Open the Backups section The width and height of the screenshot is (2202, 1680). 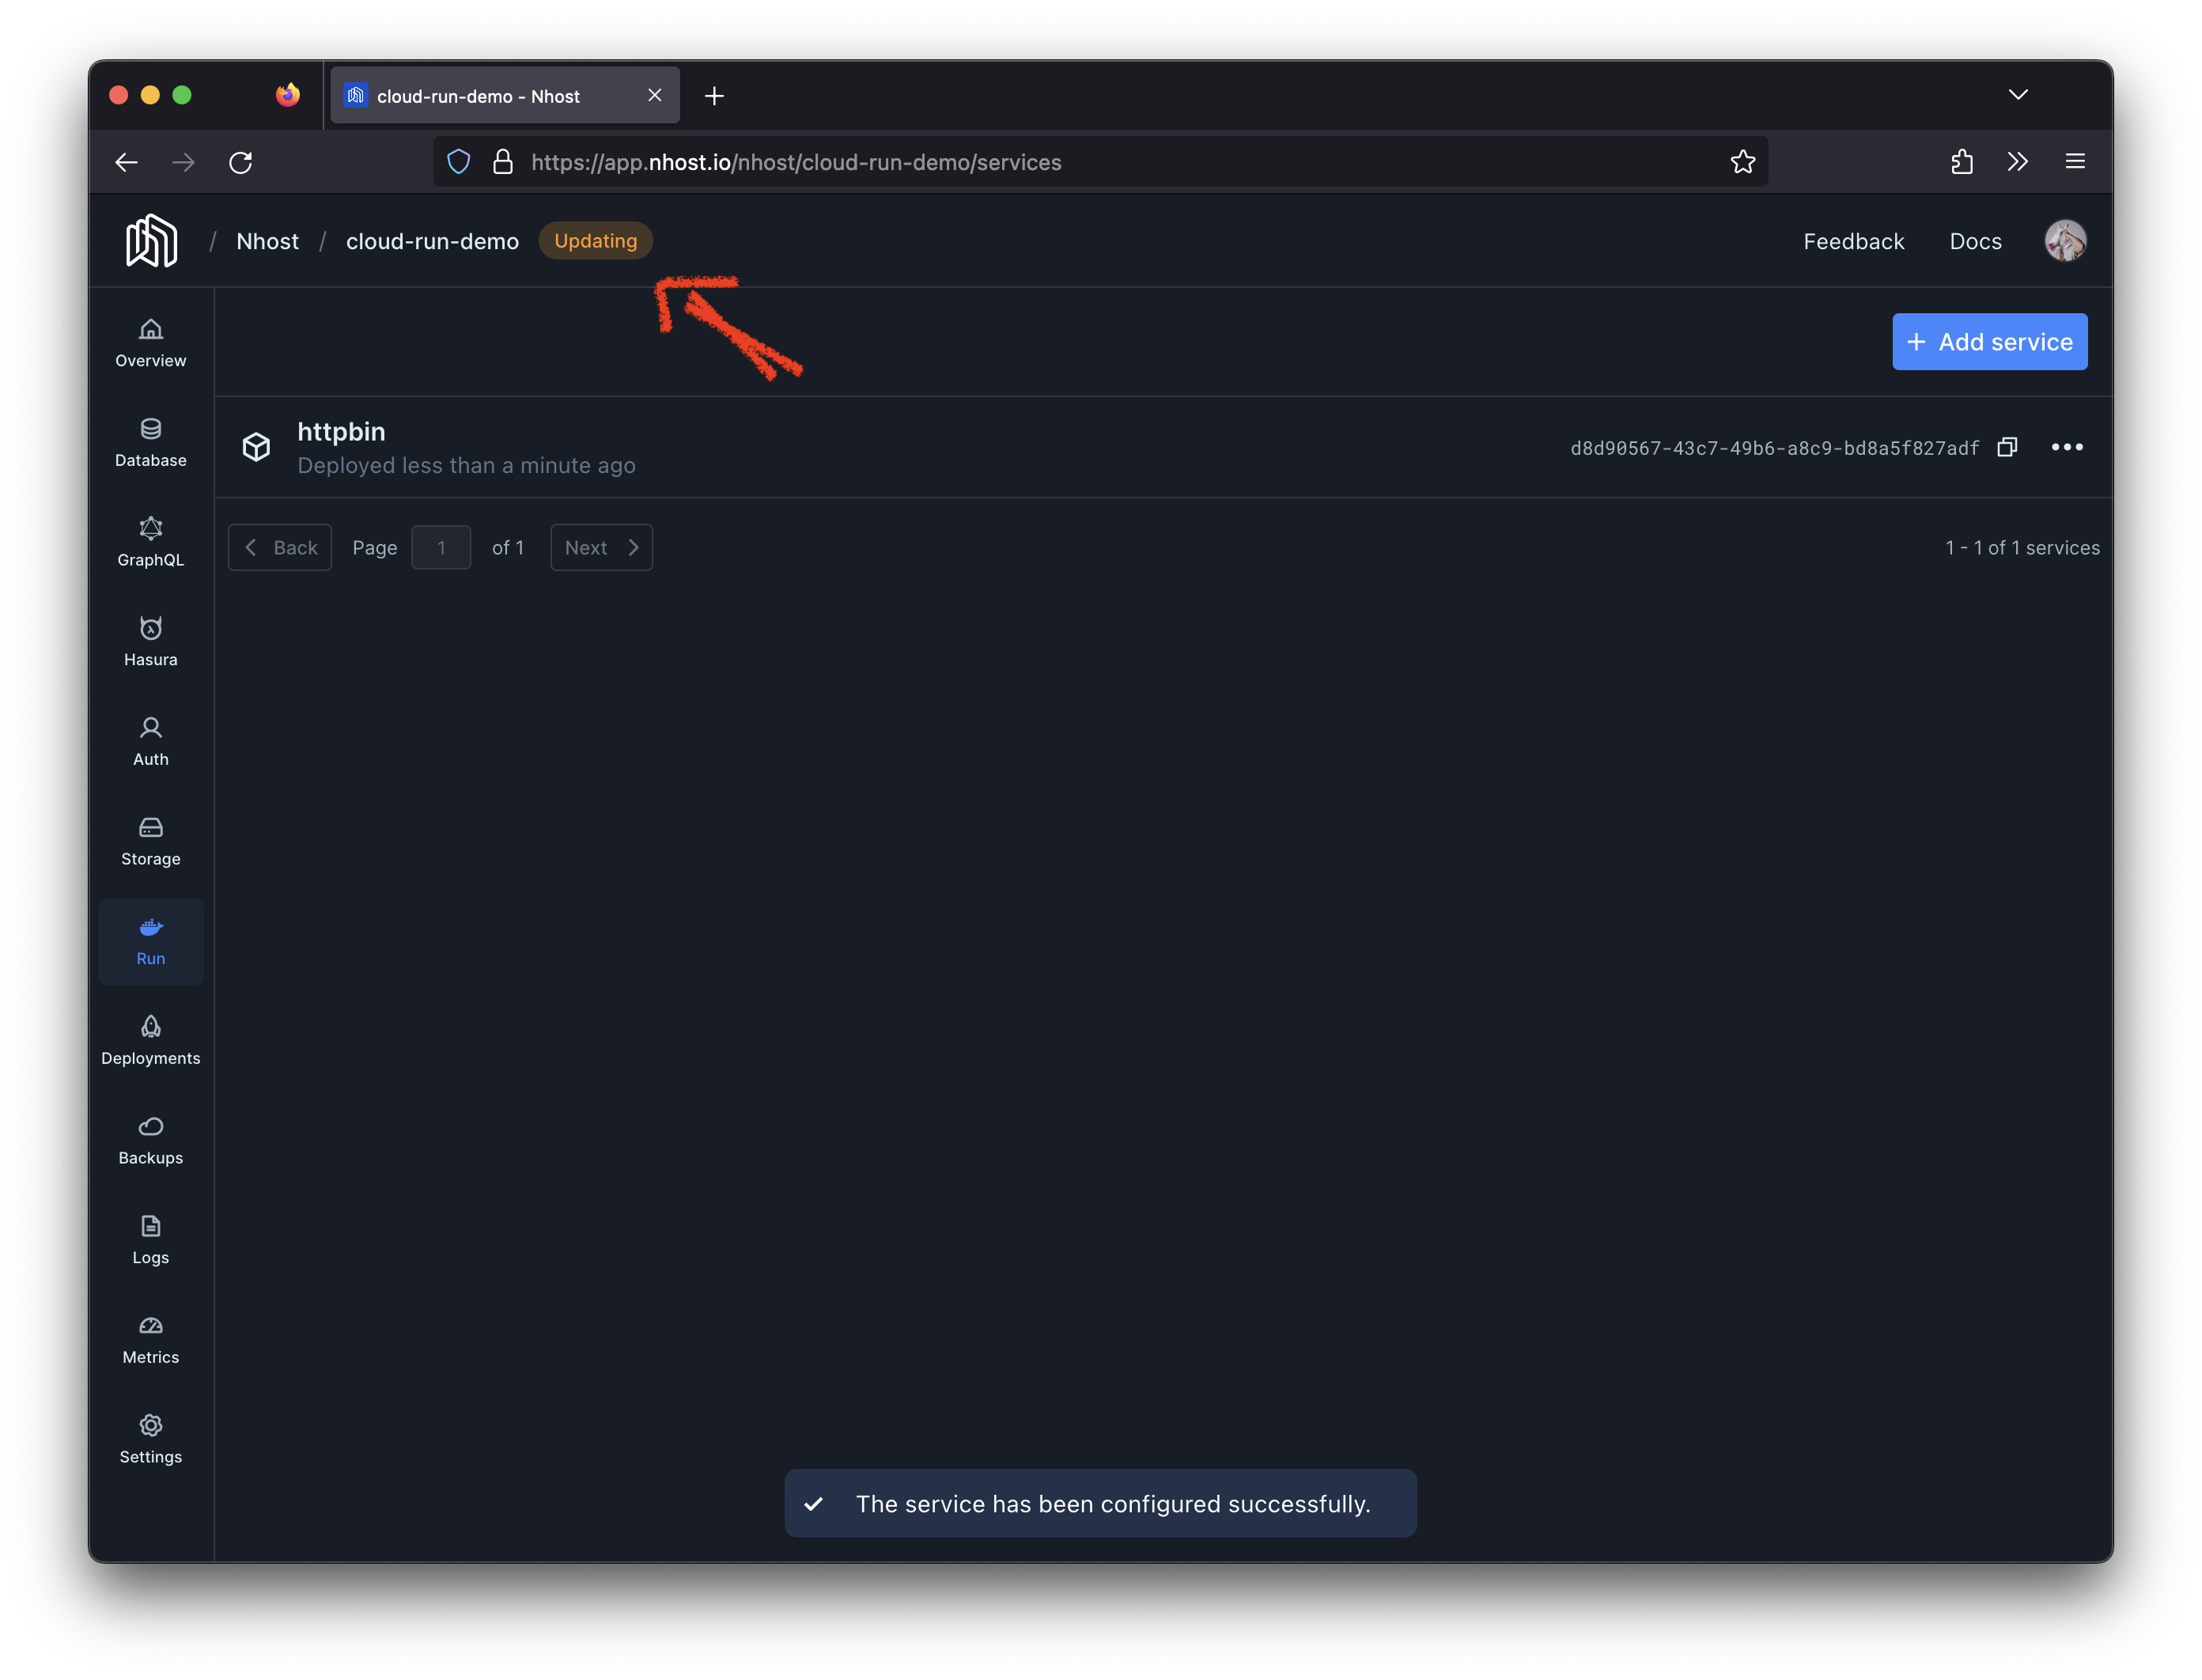pyautogui.click(x=150, y=1140)
